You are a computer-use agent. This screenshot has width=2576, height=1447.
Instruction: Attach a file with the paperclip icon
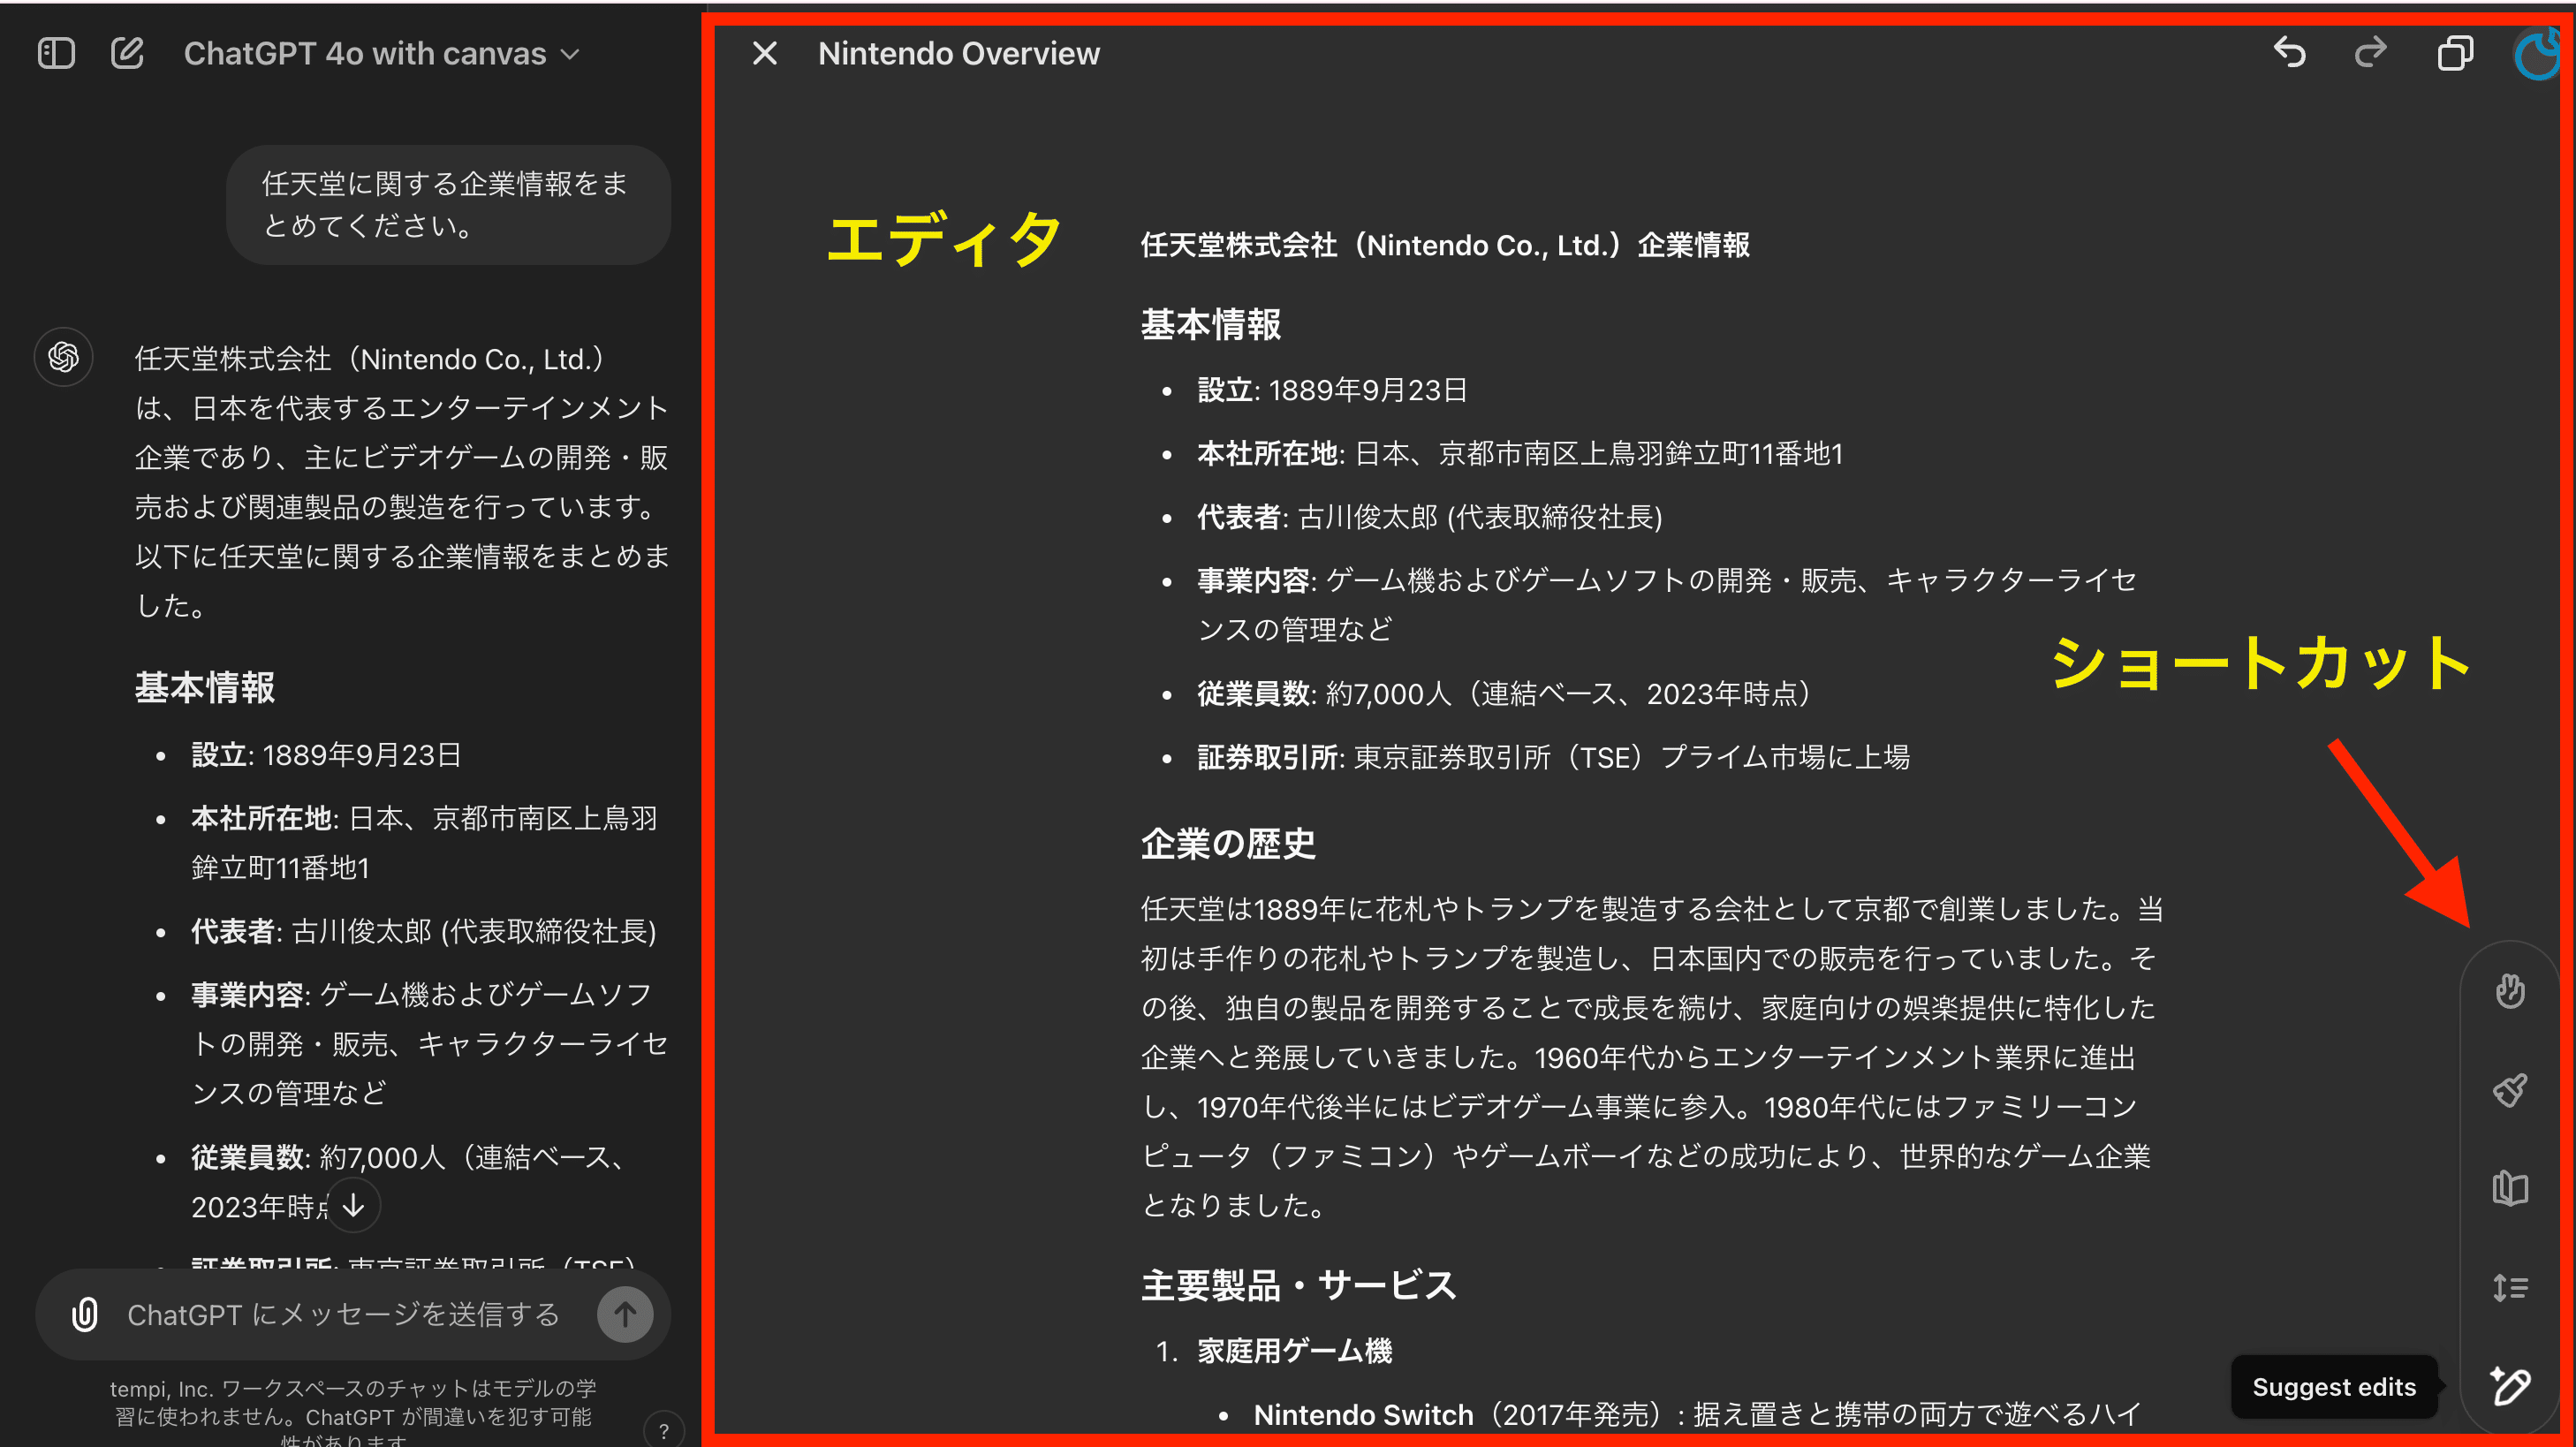coord(85,1314)
